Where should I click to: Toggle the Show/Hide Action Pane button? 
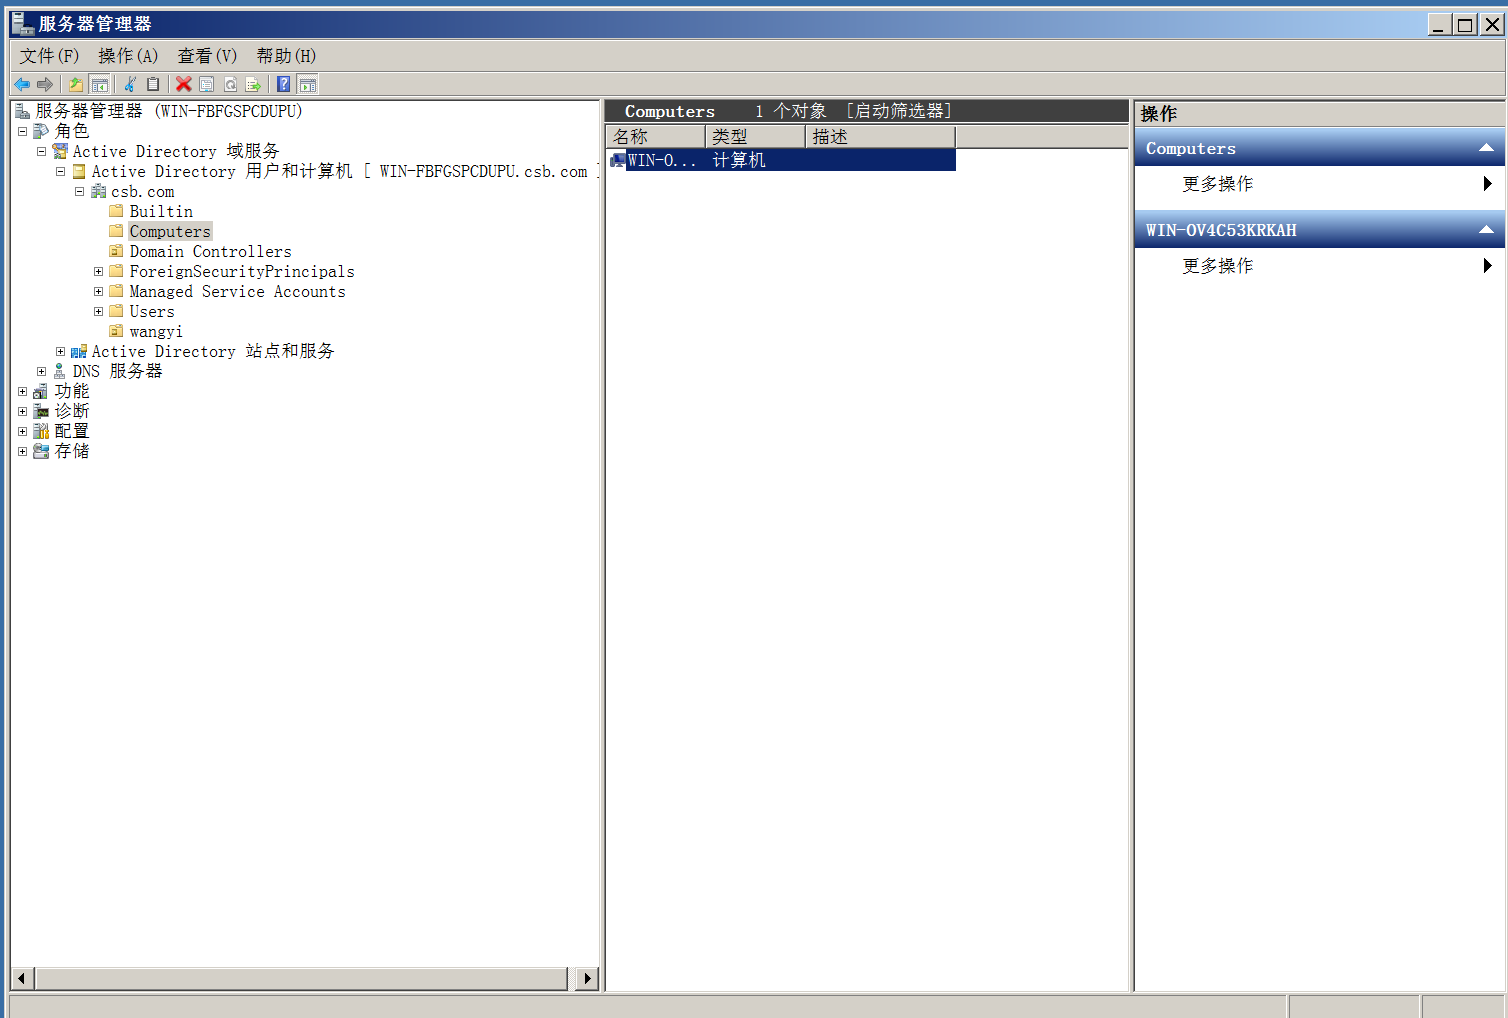(x=308, y=84)
